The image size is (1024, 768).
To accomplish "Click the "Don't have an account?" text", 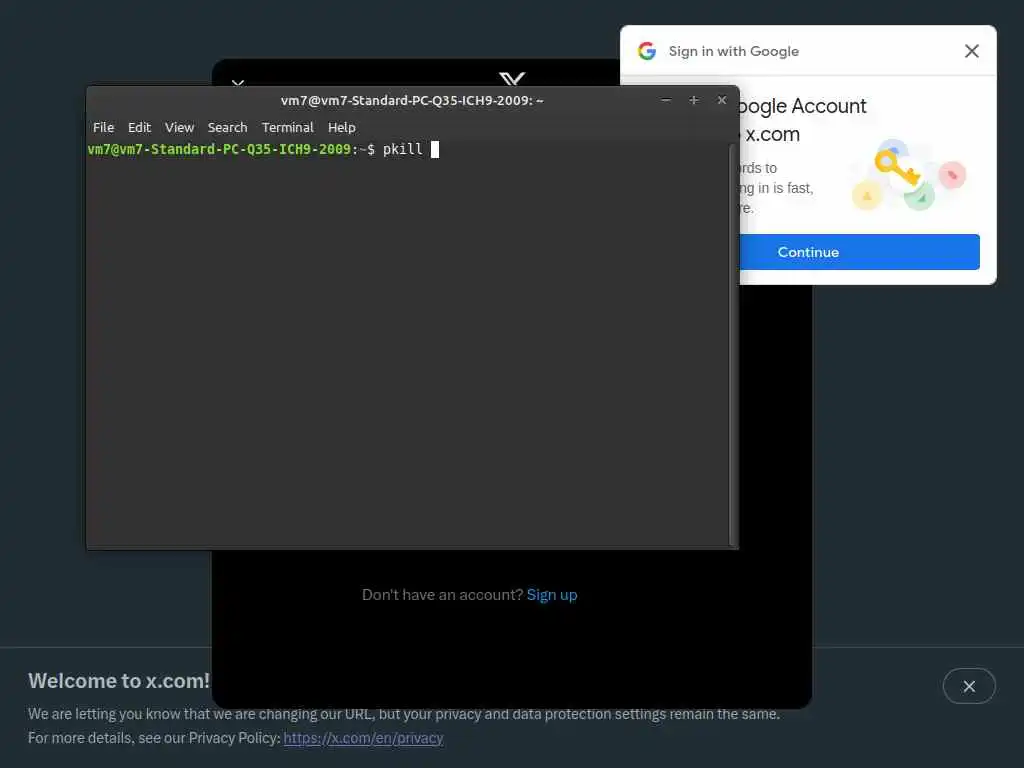I will pos(442,595).
